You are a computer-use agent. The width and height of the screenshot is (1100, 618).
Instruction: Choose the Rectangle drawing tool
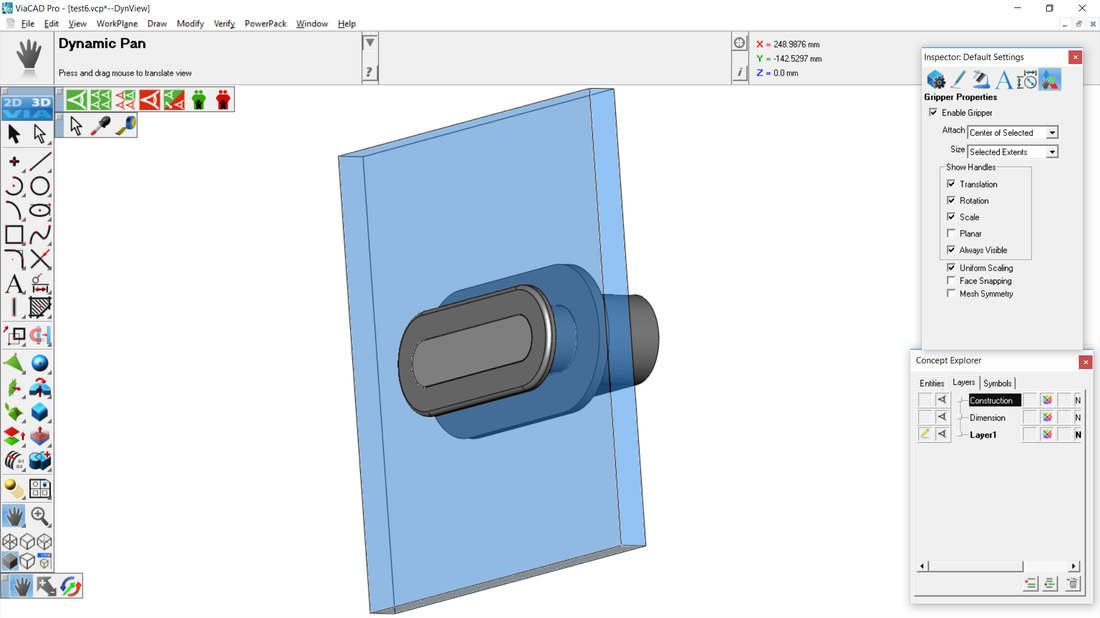(x=14, y=235)
